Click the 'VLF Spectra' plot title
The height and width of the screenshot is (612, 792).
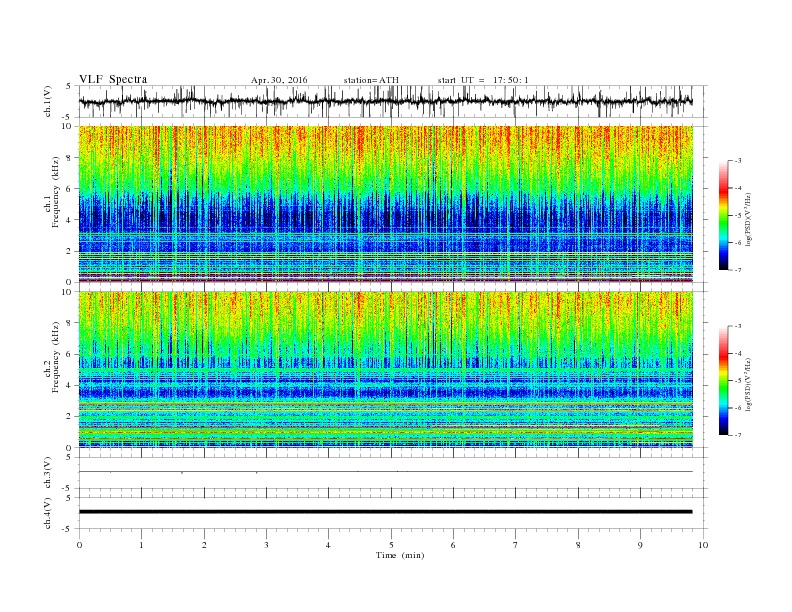pos(113,79)
